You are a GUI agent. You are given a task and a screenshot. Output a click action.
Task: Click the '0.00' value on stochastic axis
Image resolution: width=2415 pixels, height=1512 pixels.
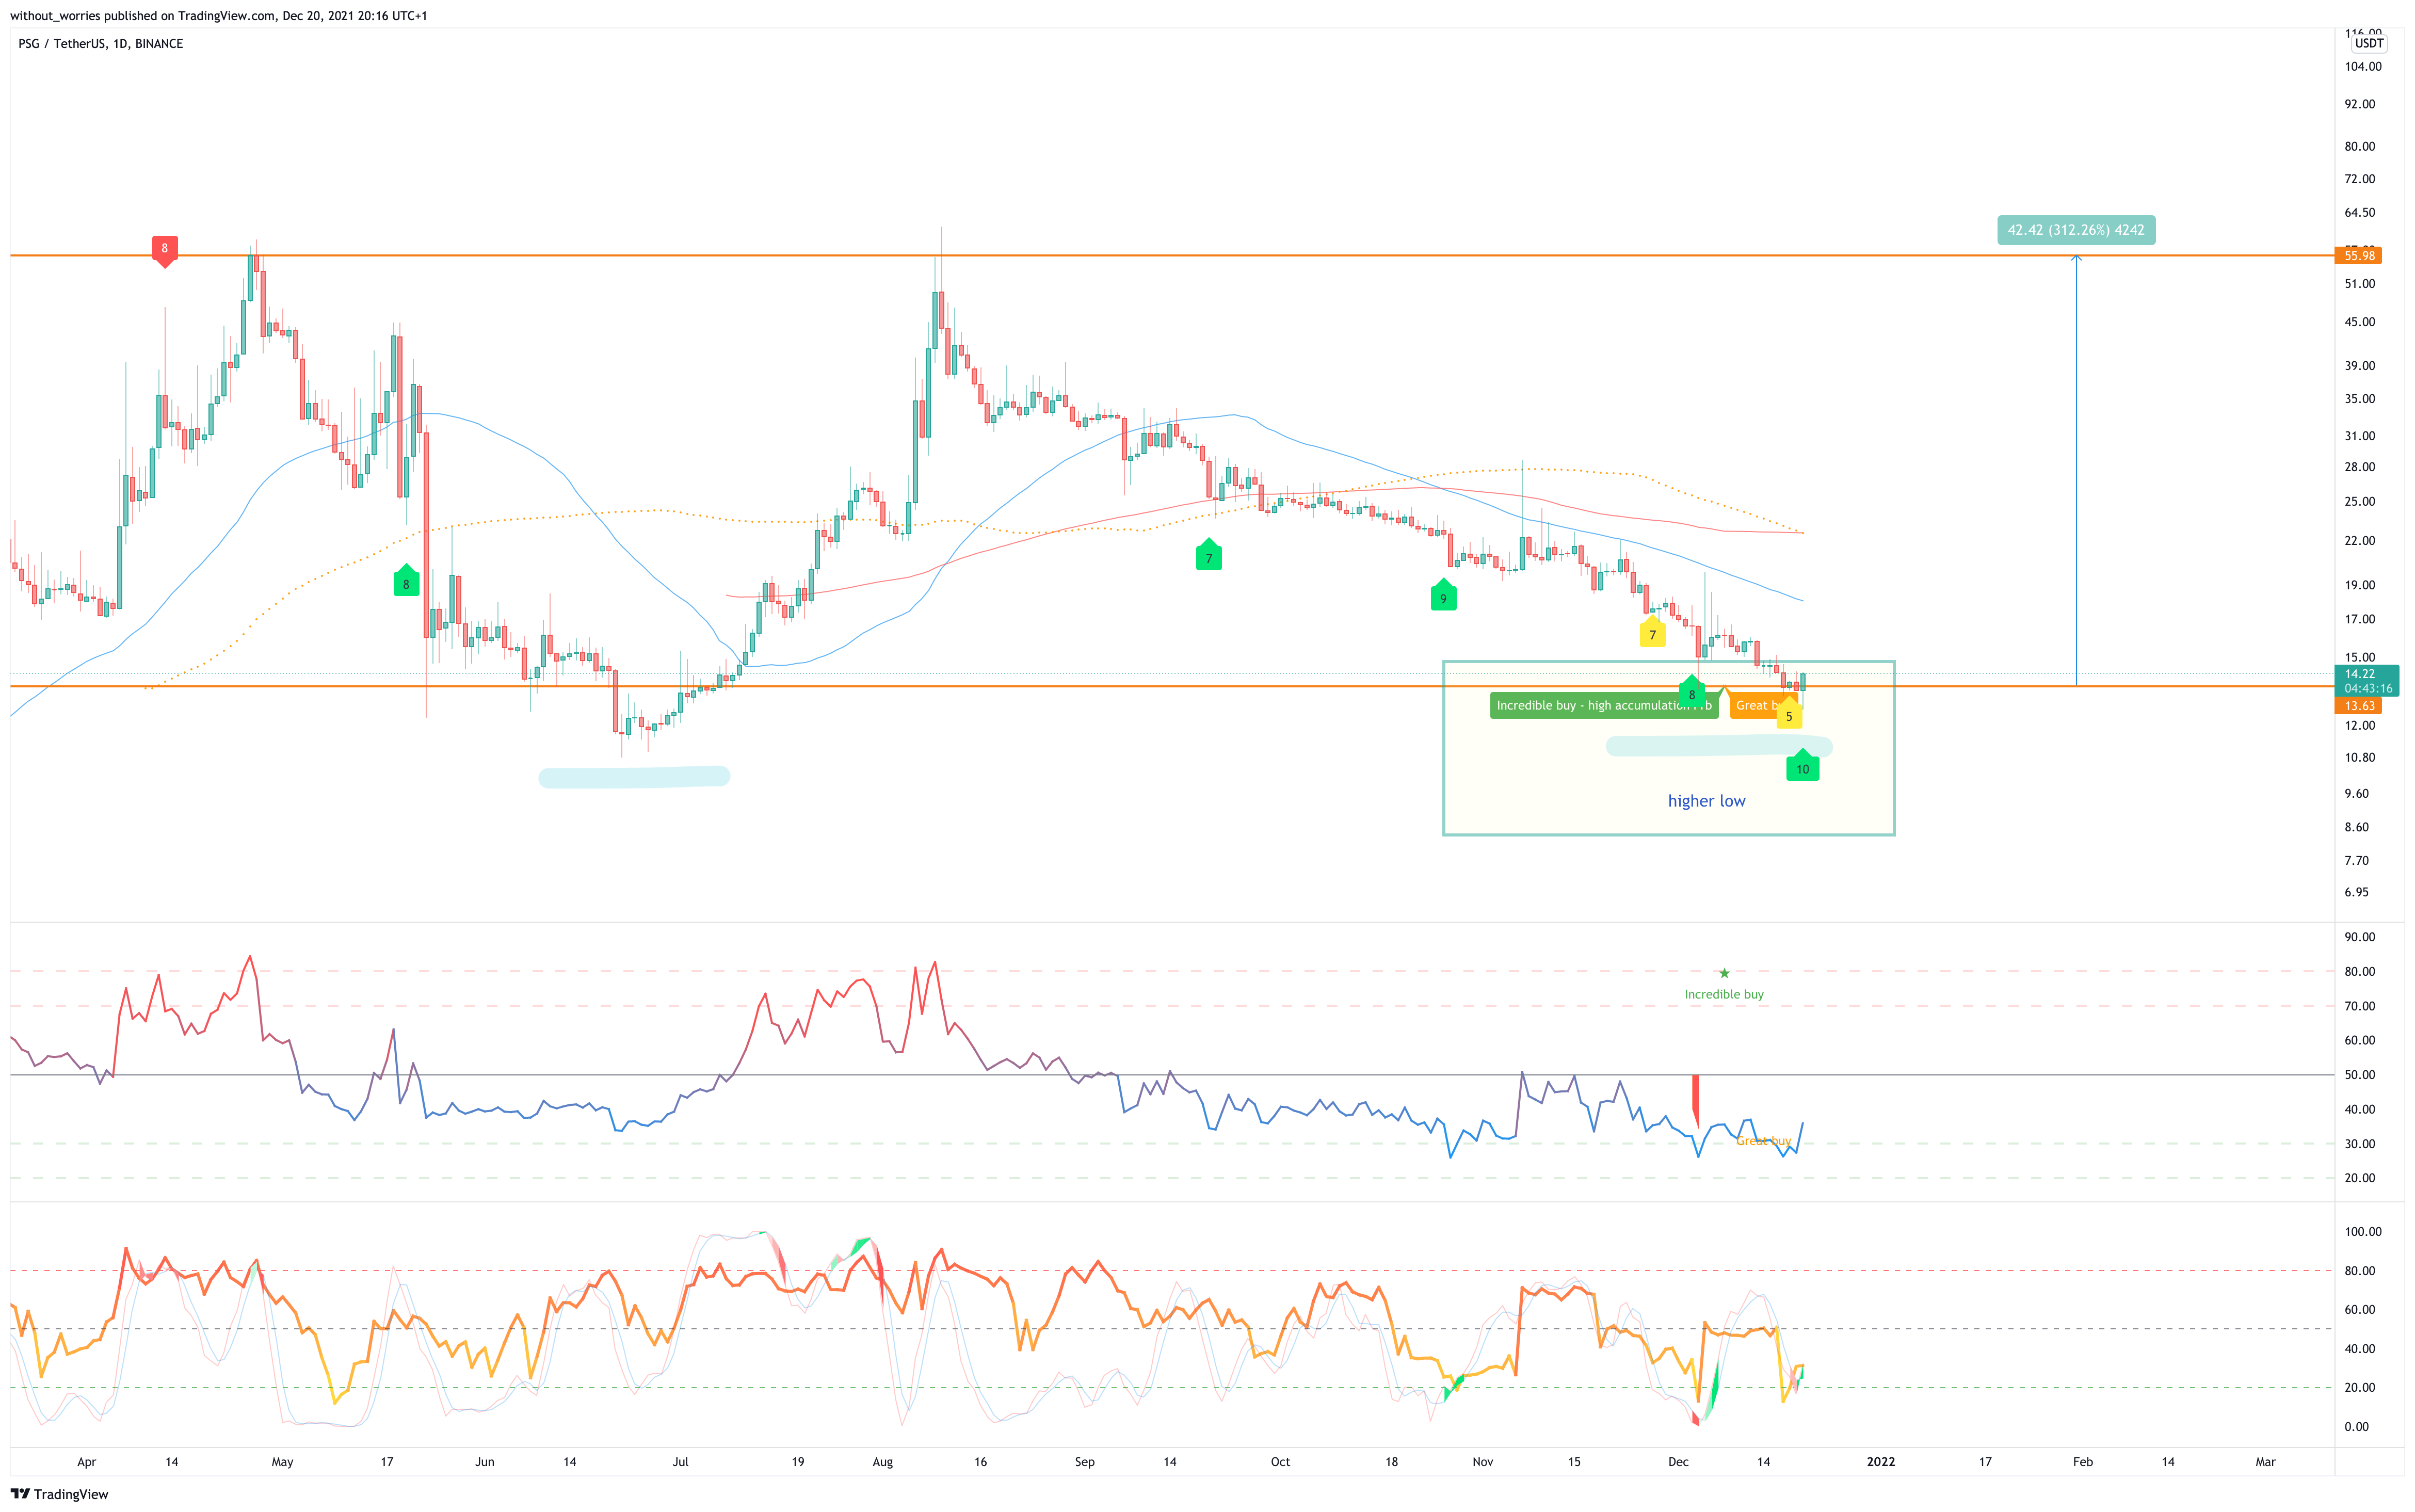click(x=2356, y=1427)
